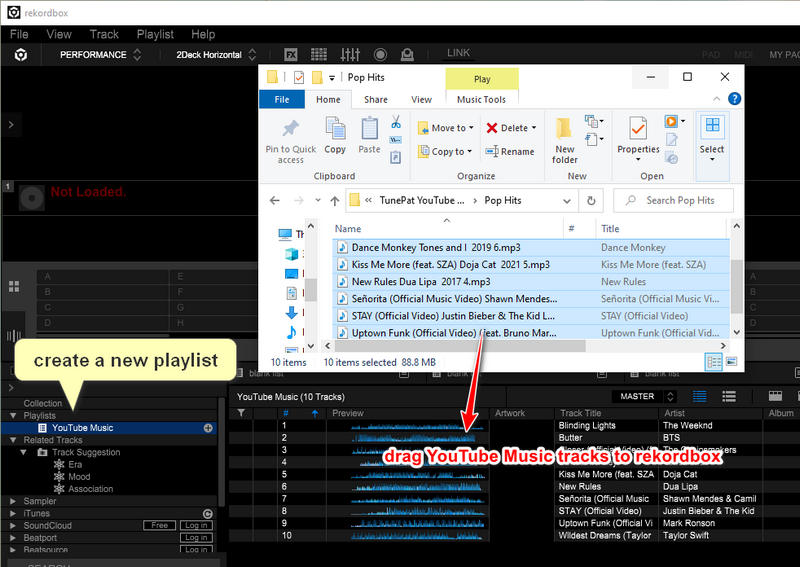The image size is (800, 567).
Task: Switch to Share tab in Explorer
Action: pos(376,100)
